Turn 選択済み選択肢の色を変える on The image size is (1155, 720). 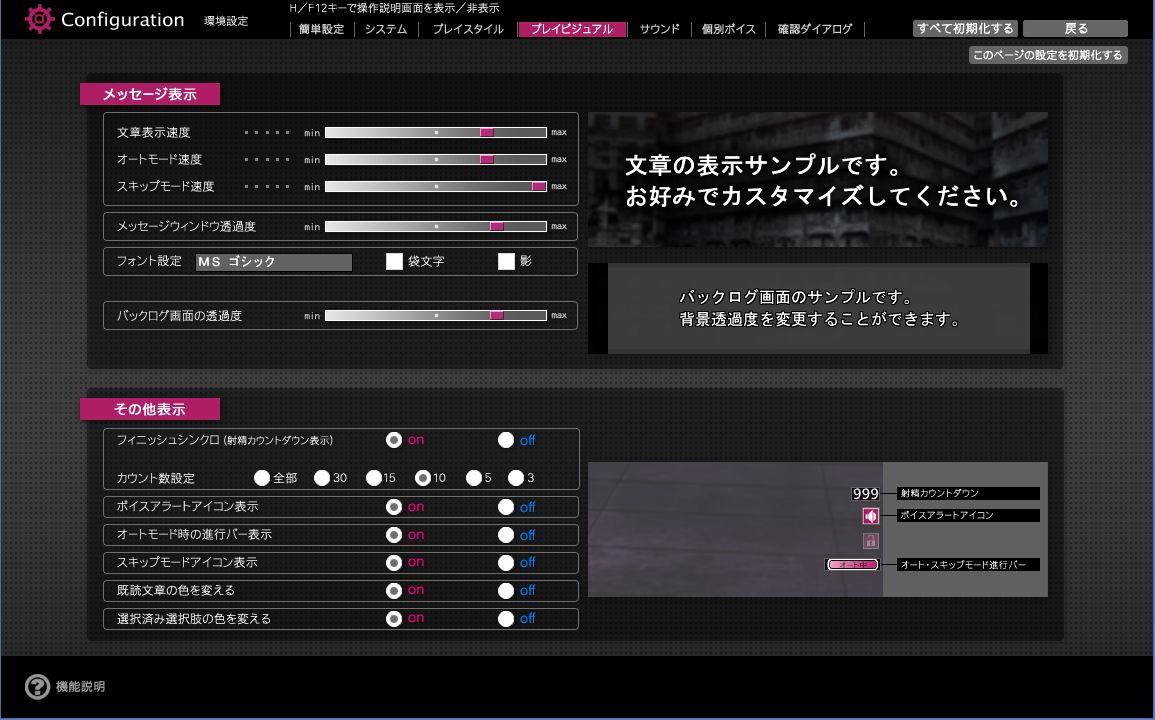[394, 618]
